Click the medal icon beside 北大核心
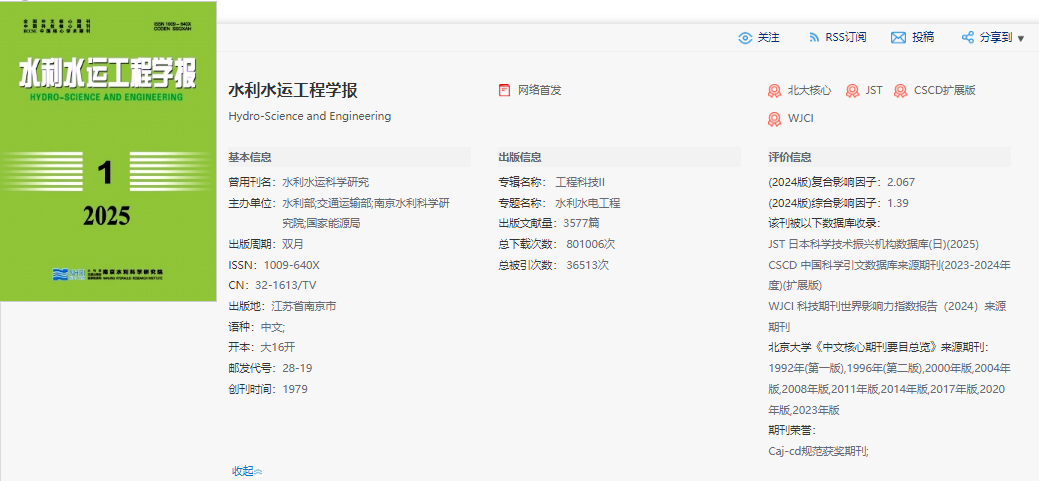The width and height of the screenshot is (1039, 481). (775, 91)
